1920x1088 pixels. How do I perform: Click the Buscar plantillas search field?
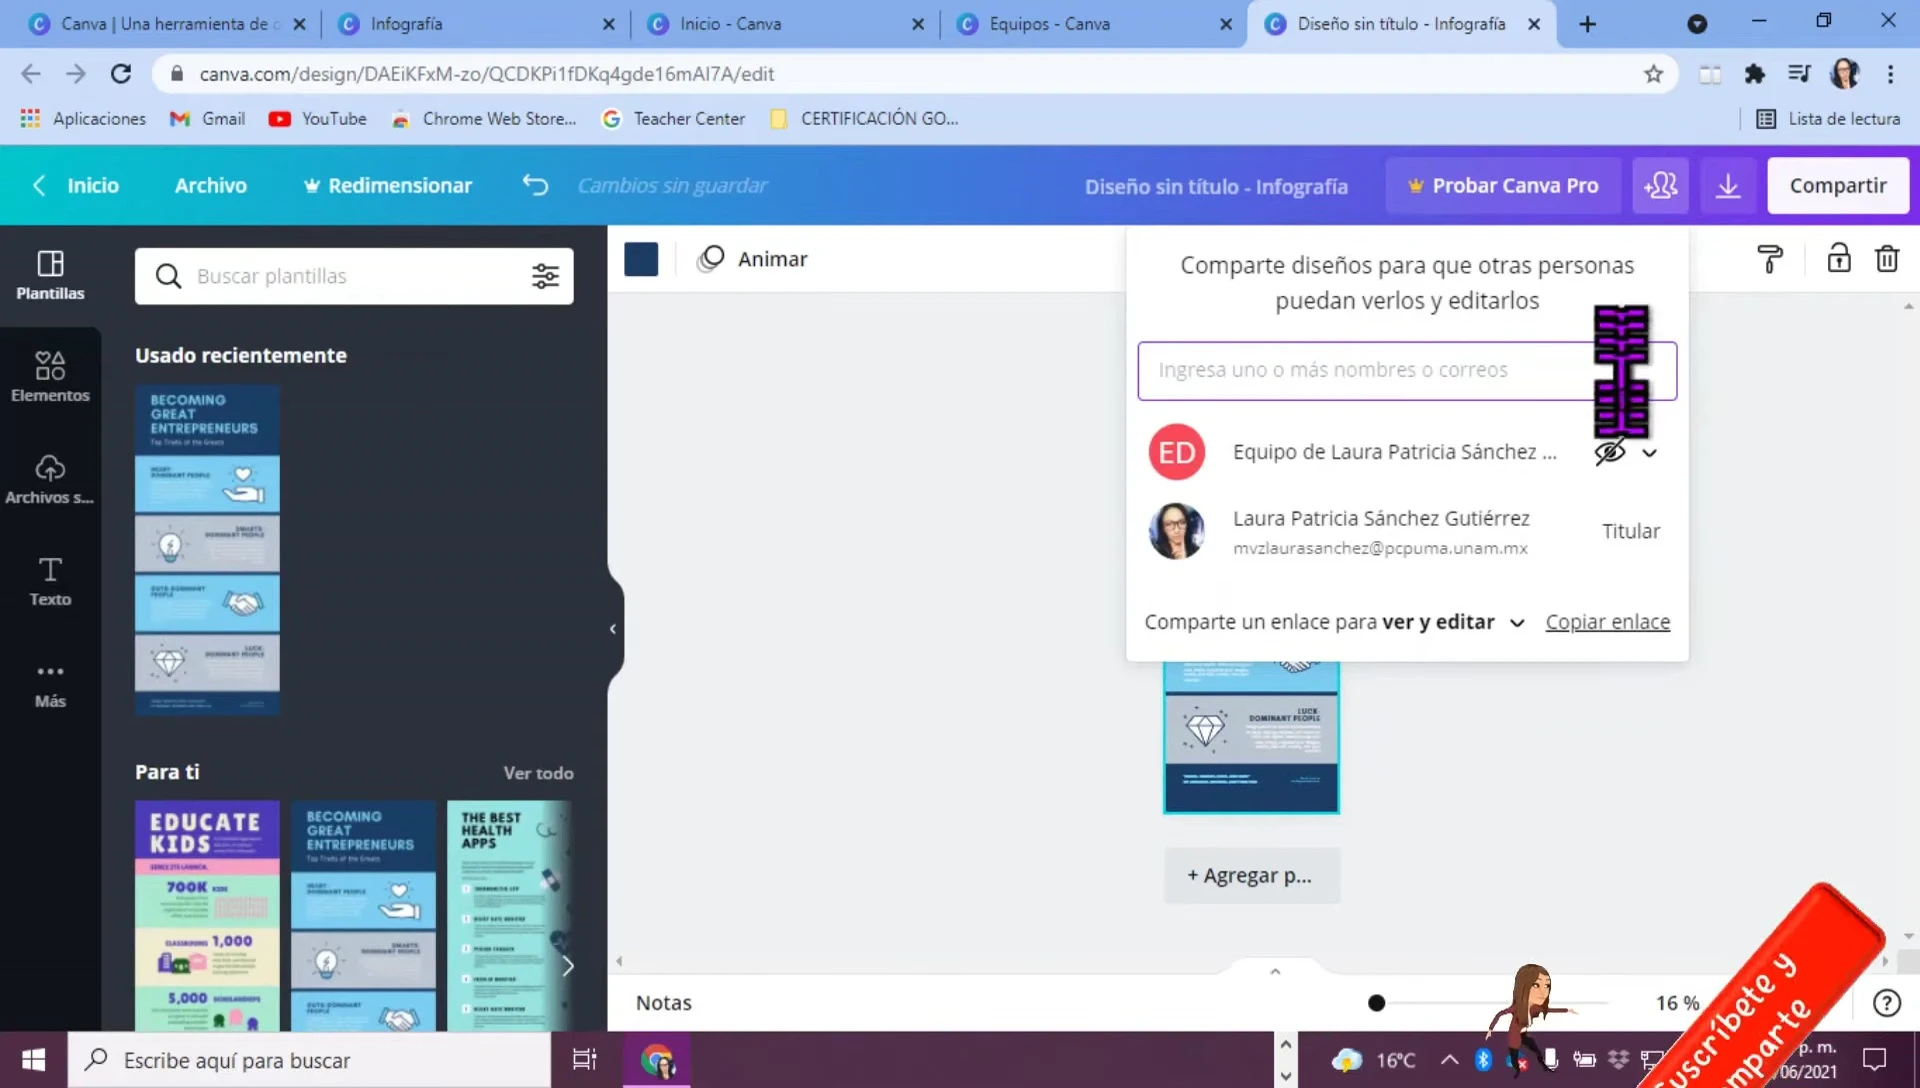click(354, 276)
